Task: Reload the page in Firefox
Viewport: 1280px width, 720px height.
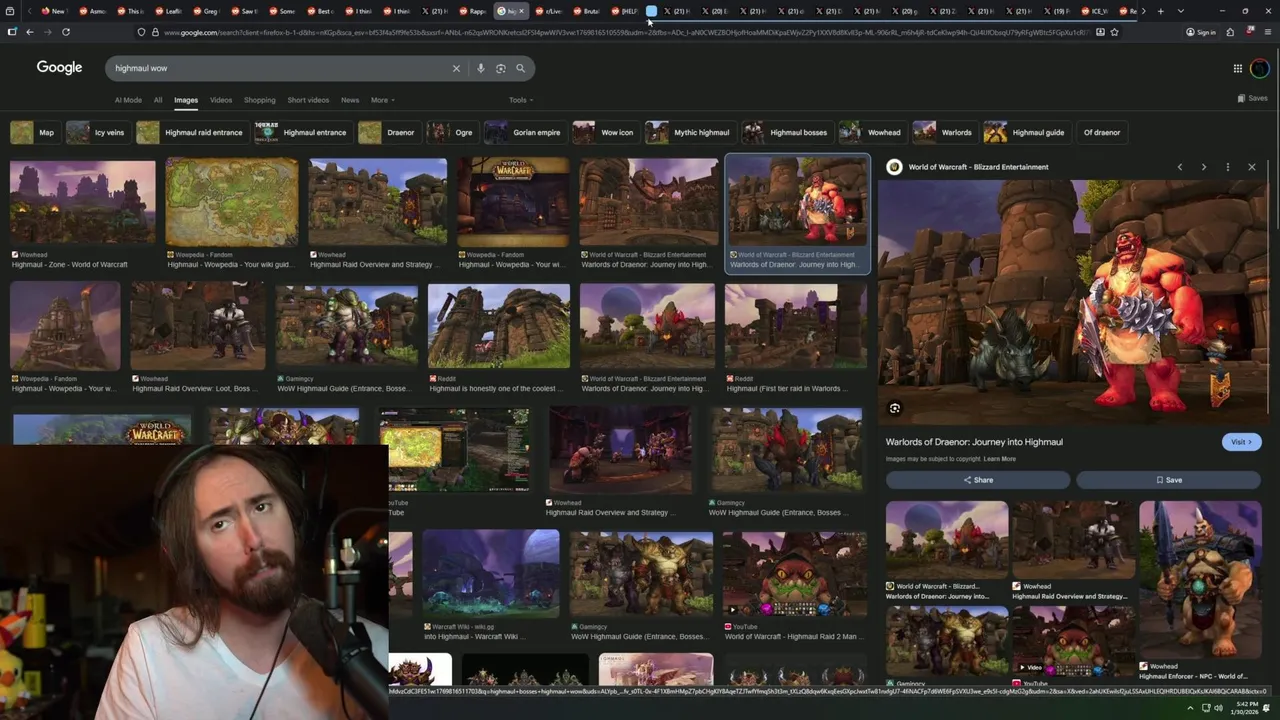Action: 66,32
